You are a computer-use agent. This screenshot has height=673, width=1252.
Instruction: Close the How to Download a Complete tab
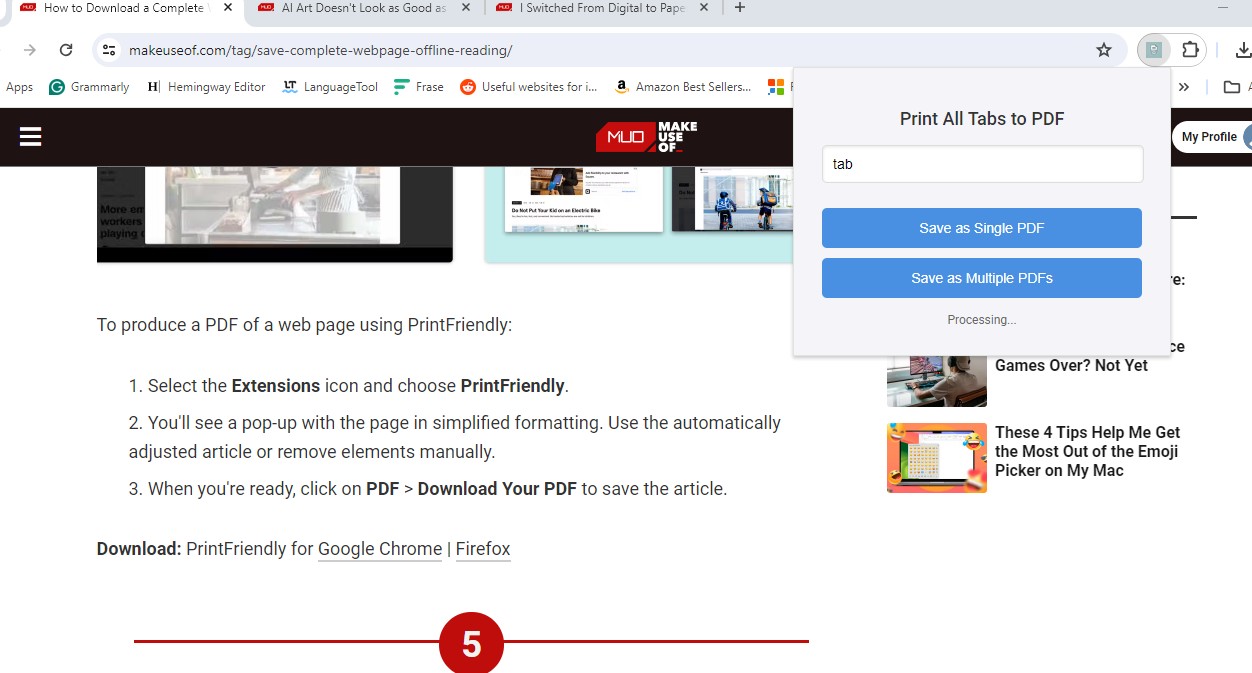click(228, 8)
